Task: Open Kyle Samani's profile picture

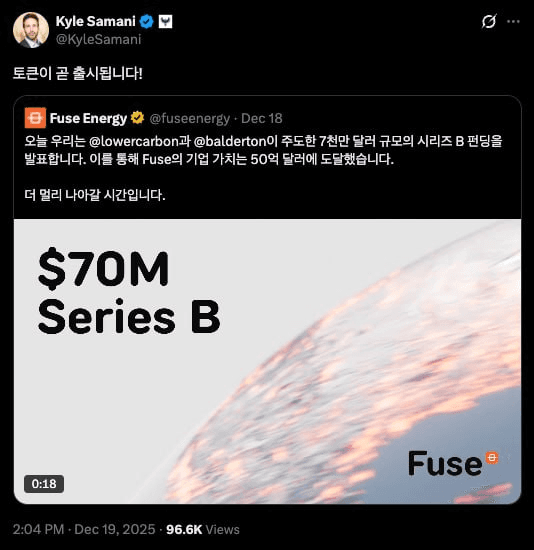Action: (x=31, y=30)
